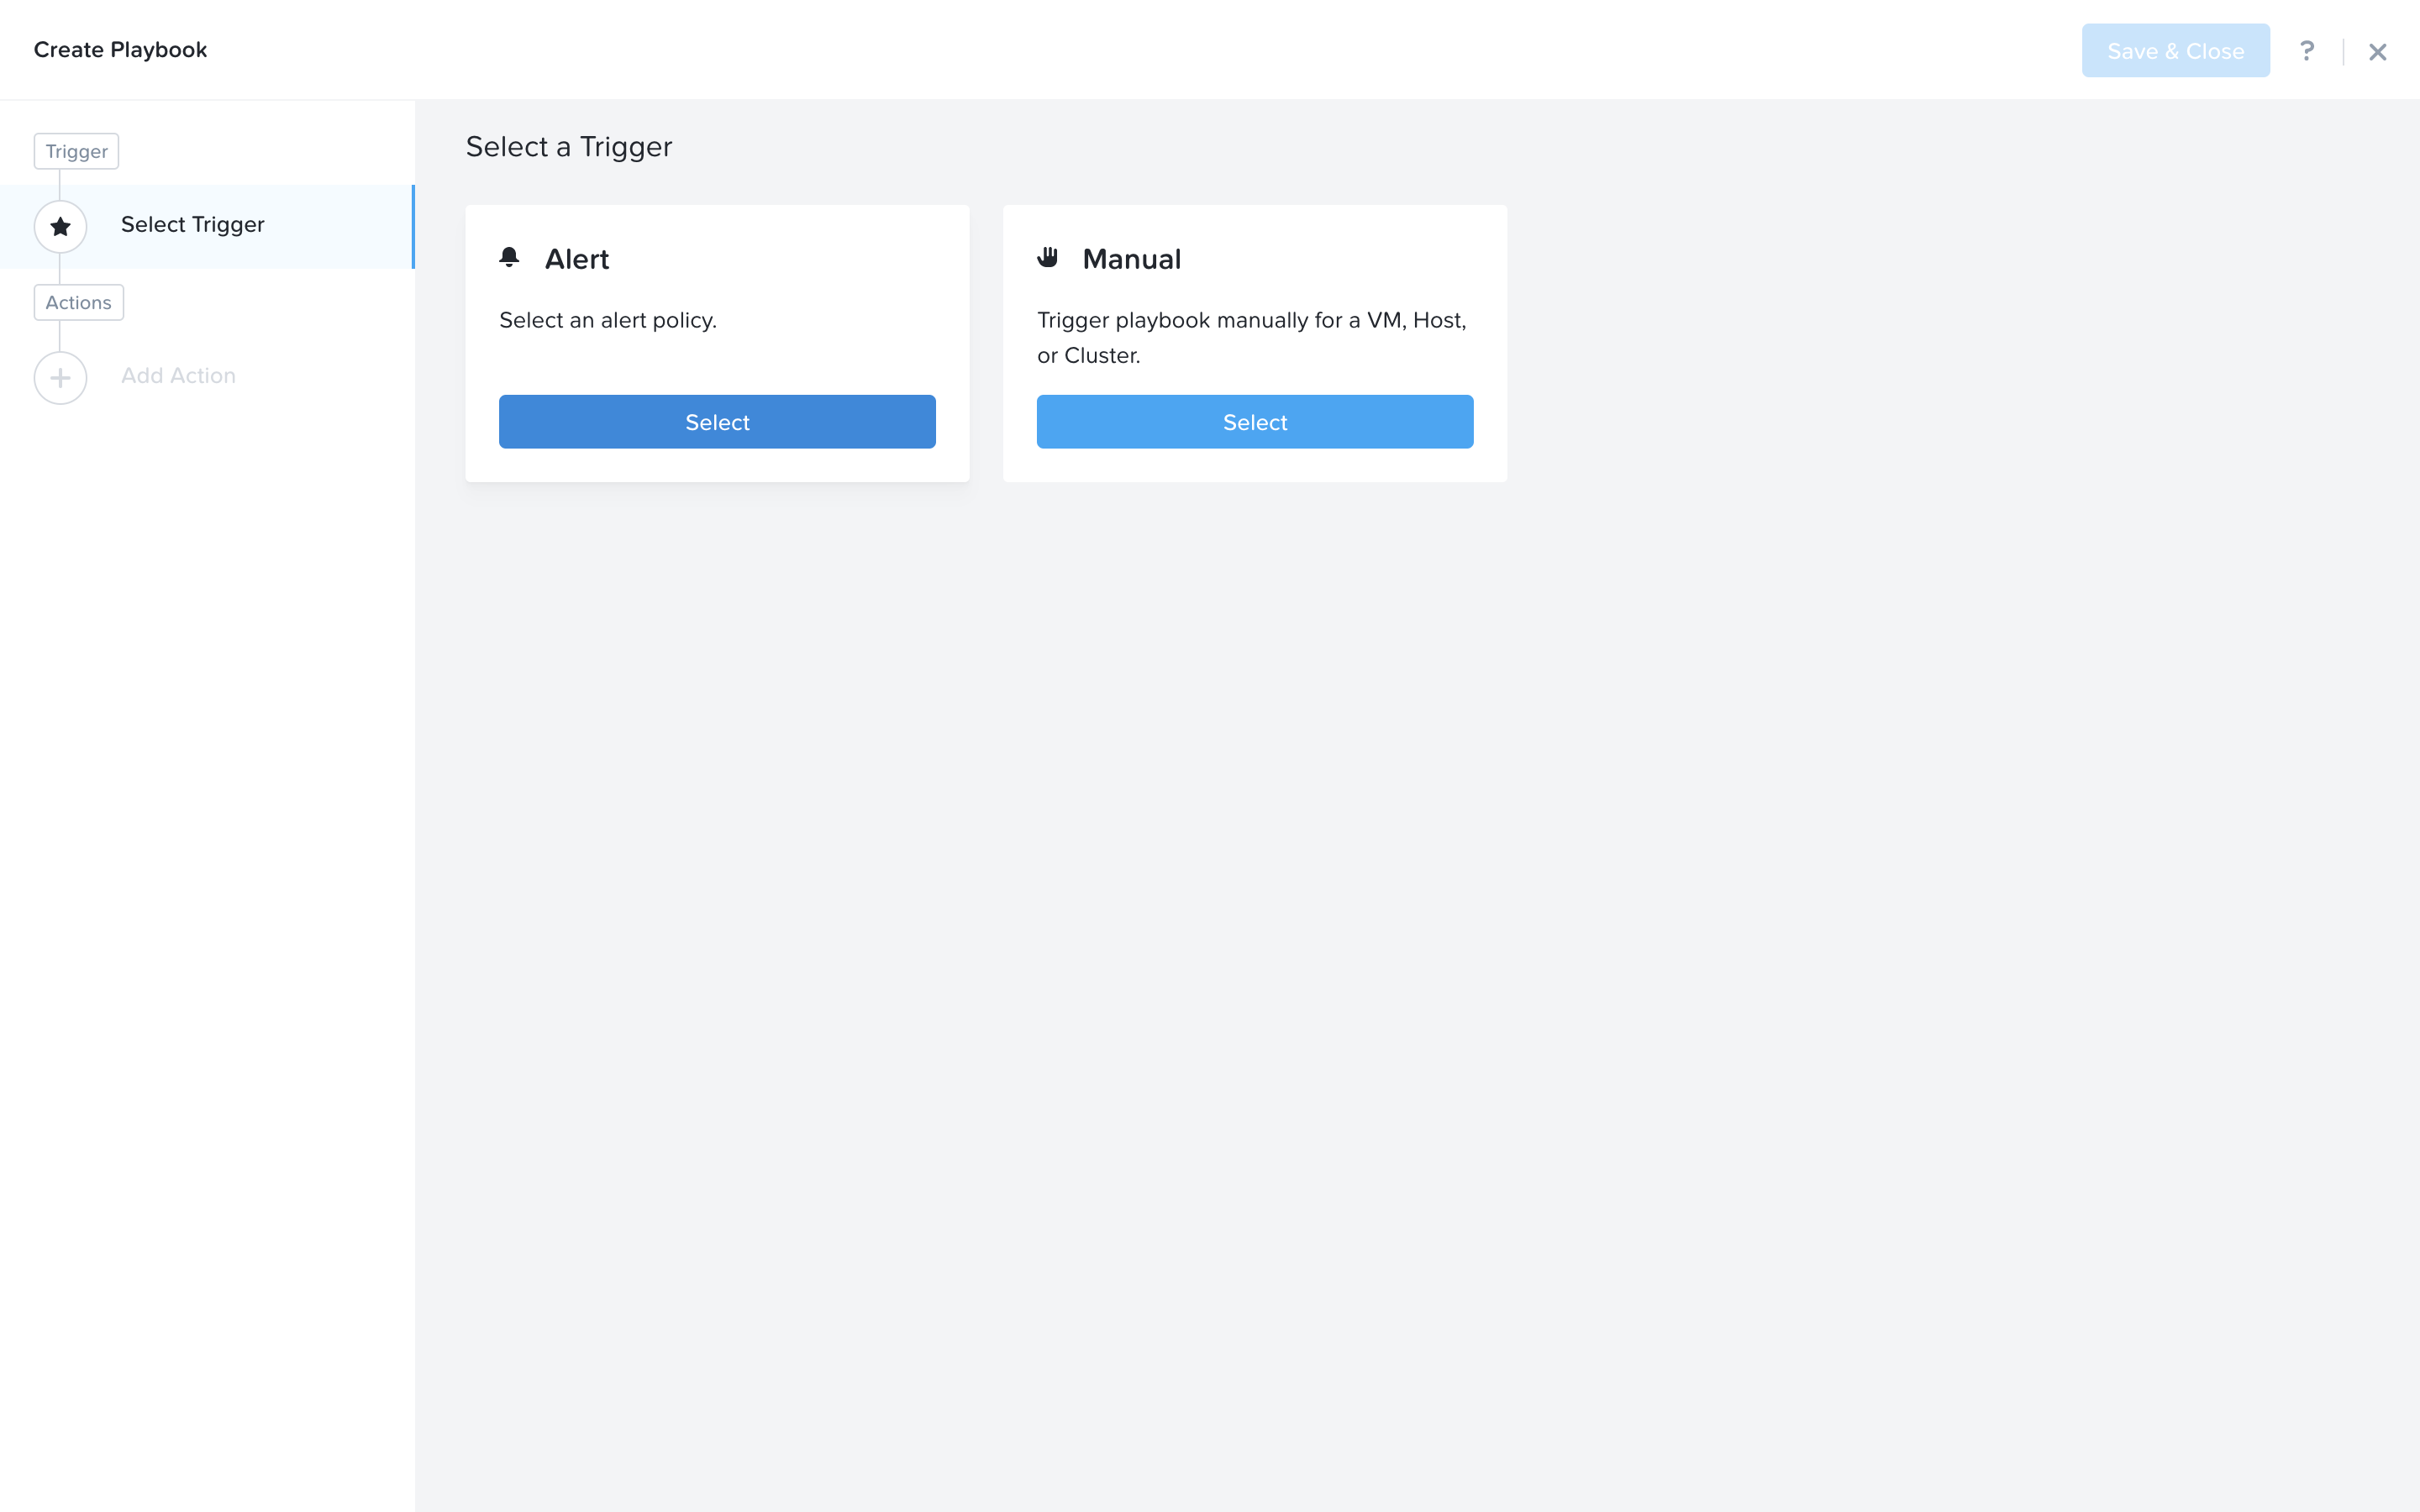Click the Manual card title
2420x1512 pixels.
1131,259
